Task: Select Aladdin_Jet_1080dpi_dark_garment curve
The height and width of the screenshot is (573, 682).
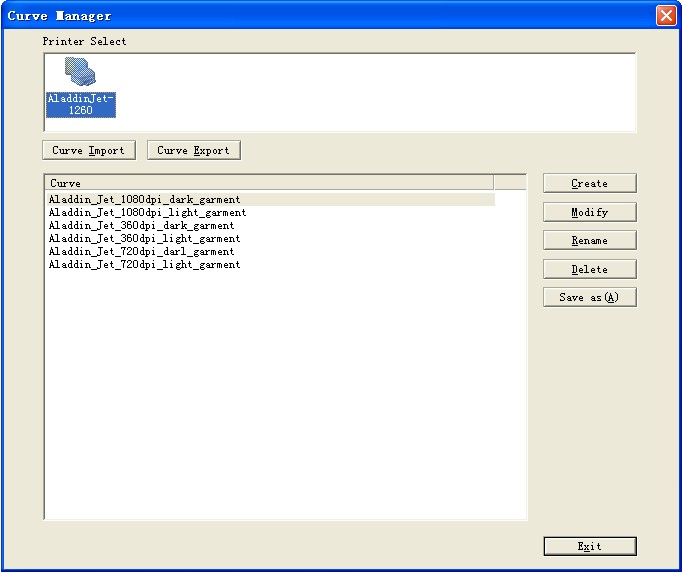Action: 270,200
